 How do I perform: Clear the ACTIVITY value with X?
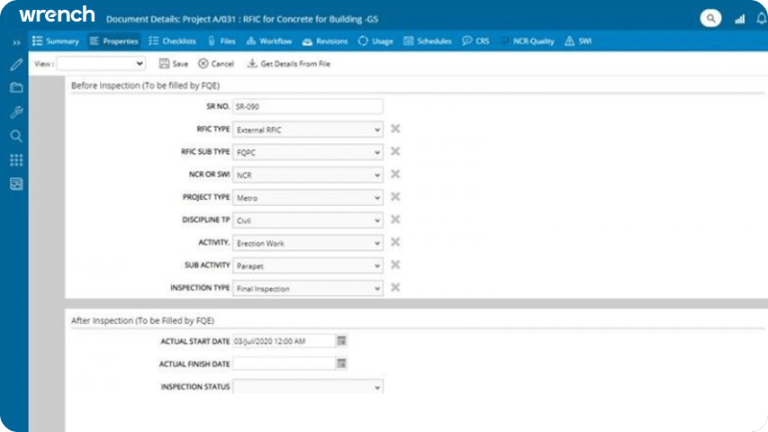(395, 242)
